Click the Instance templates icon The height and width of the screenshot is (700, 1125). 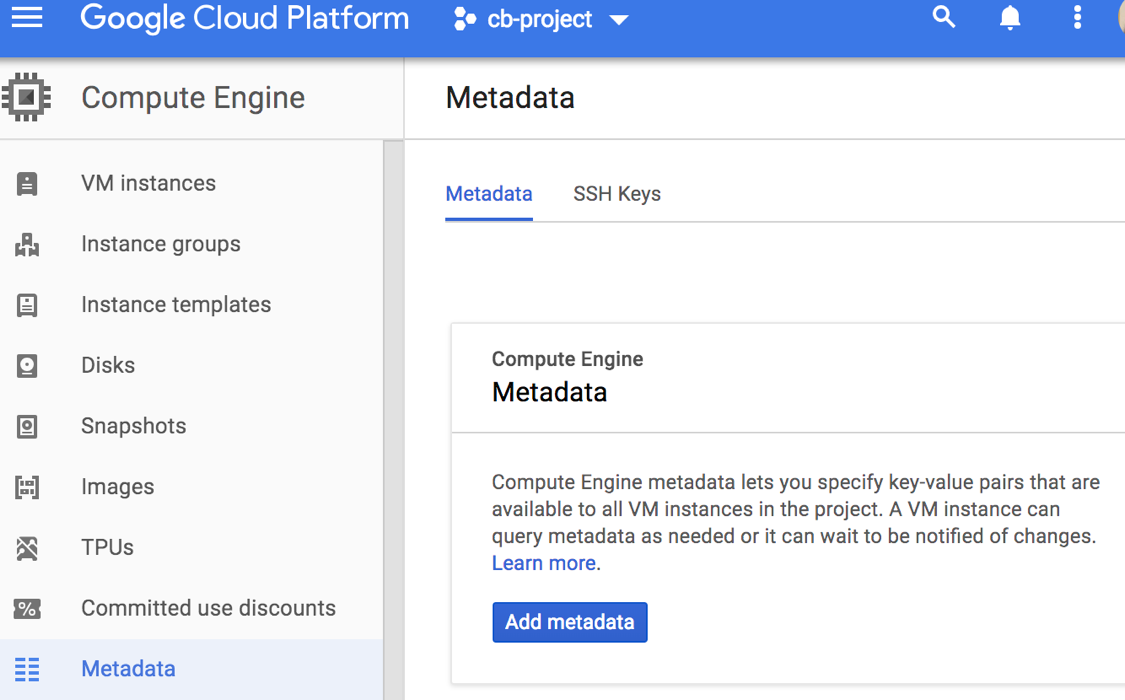27,306
